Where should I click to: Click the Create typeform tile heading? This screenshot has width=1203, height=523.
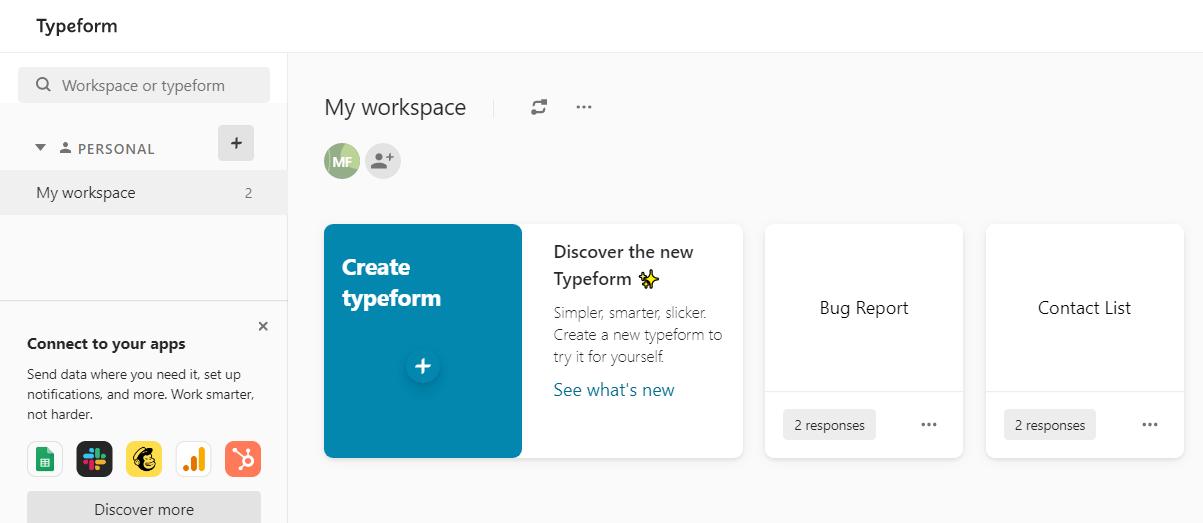(x=391, y=283)
